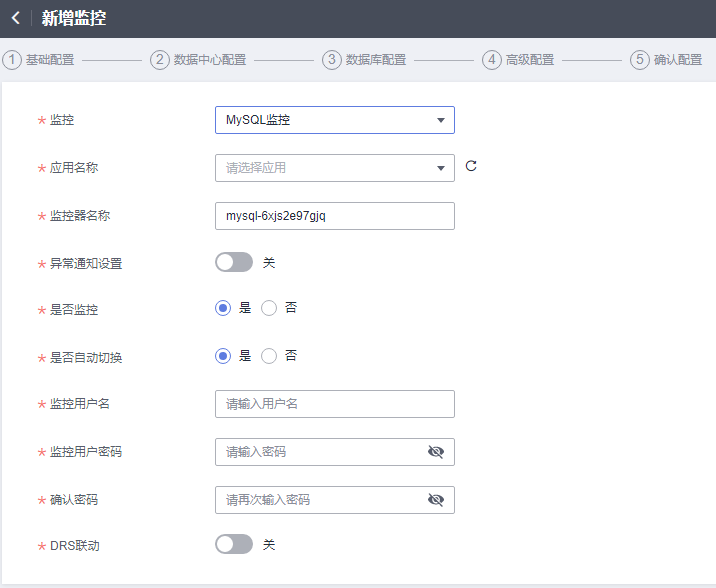The height and width of the screenshot is (588, 716).
Task: Click the 监控器名称 field containing mysql-6xjs2e97gjq
Action: (x=335, y=216)
